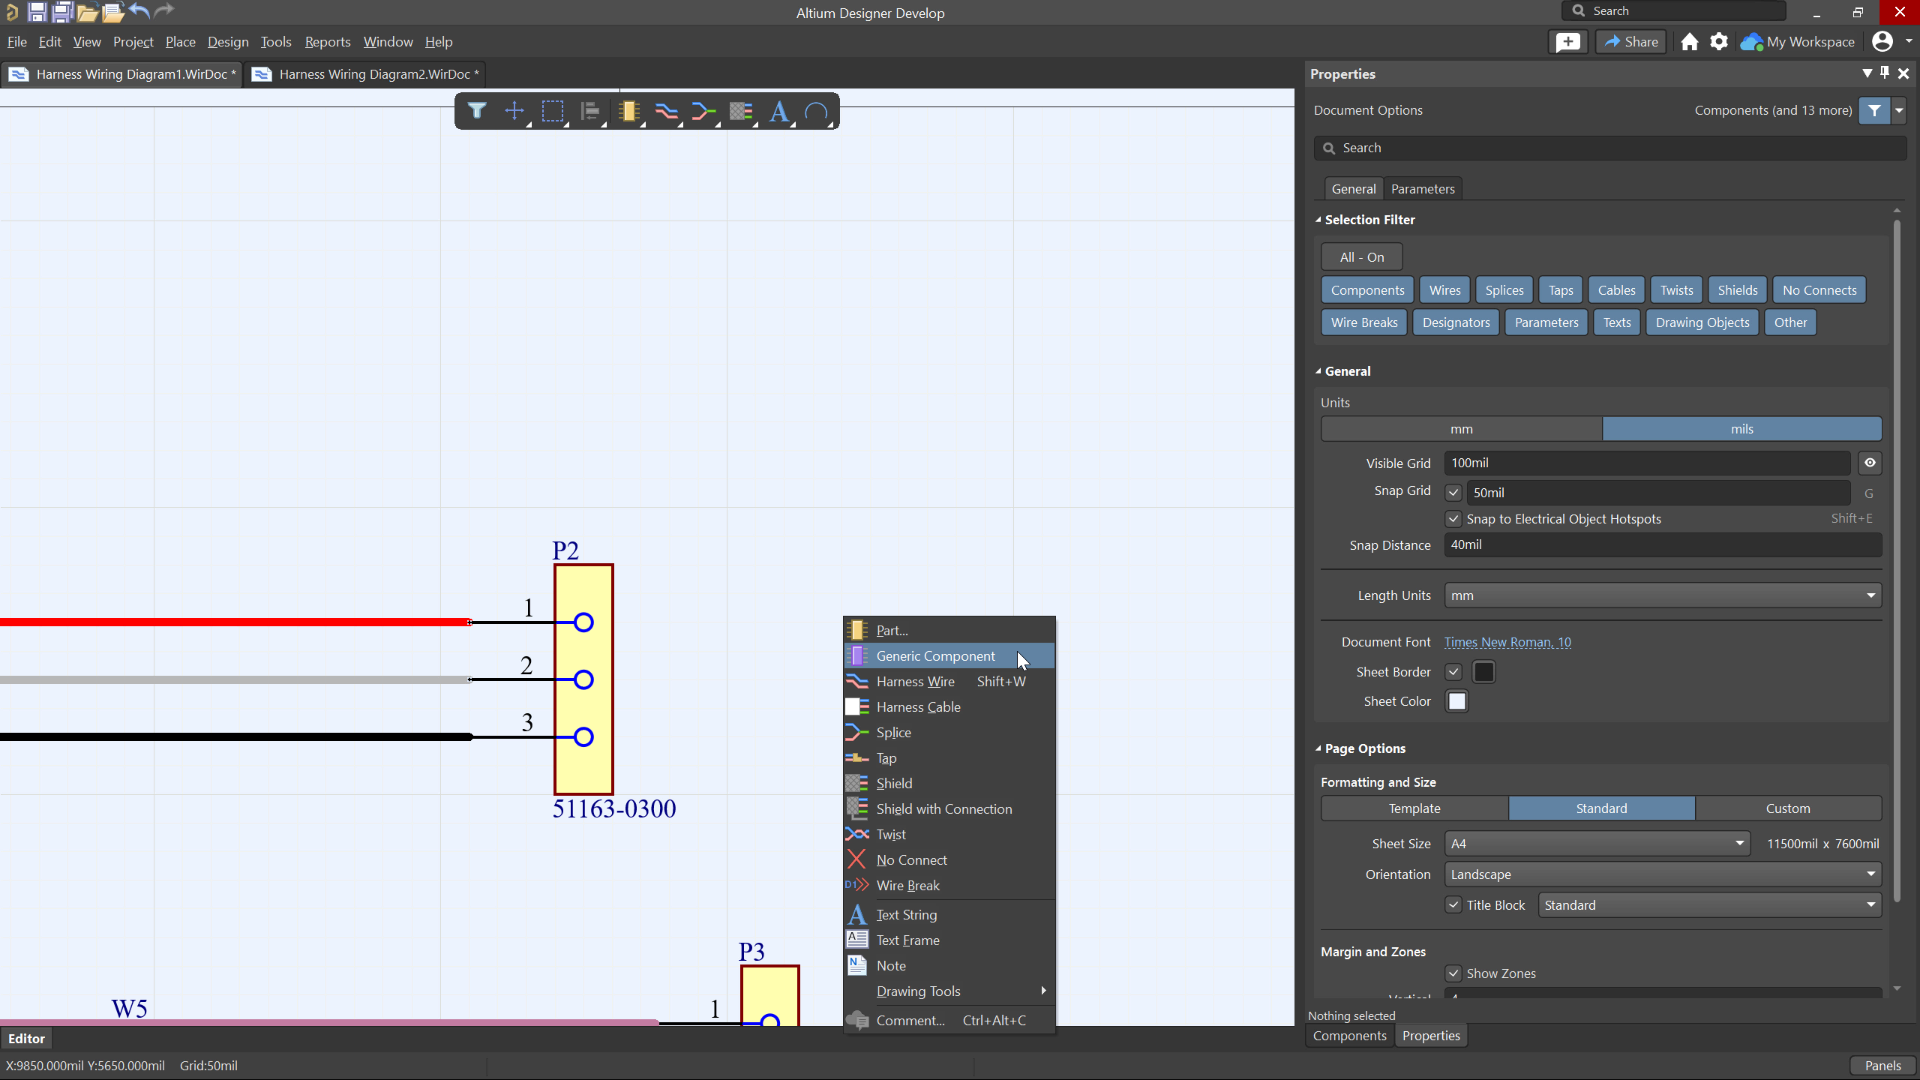Viewport: 1920px width, 1080px height.
Task: Click the All - On filter button
Action: tap(1362, 258)
